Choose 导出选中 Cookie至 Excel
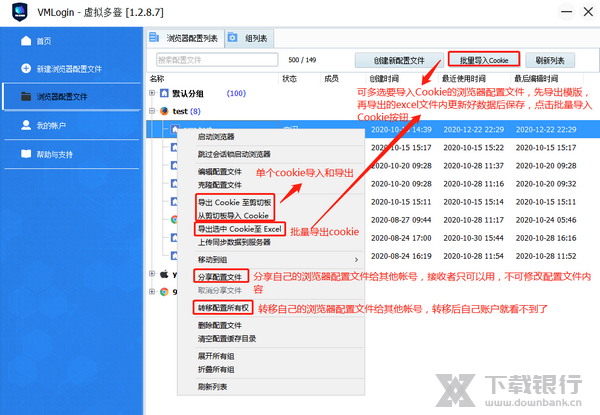600x415 pixels. [240, 229]
